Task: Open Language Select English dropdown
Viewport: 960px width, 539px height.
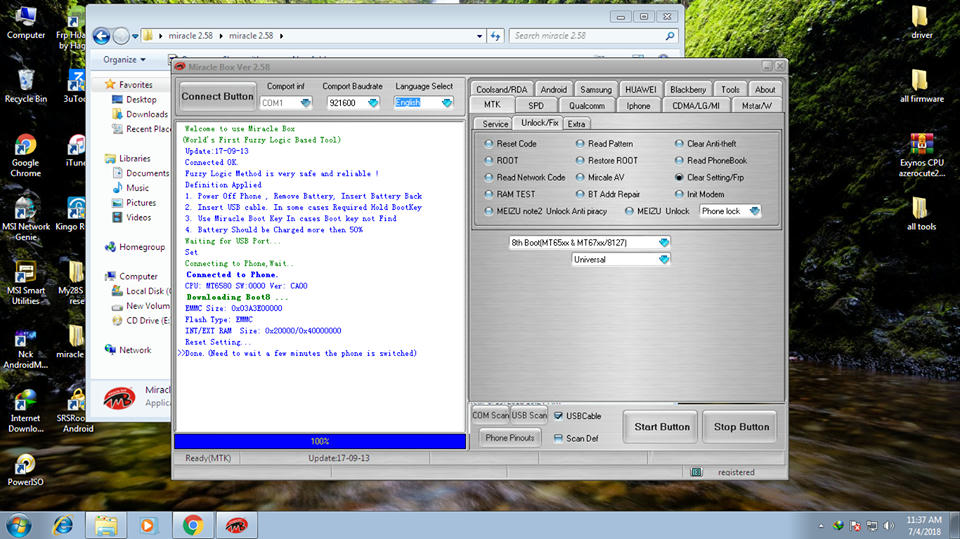Action: (x=446, y=103)
